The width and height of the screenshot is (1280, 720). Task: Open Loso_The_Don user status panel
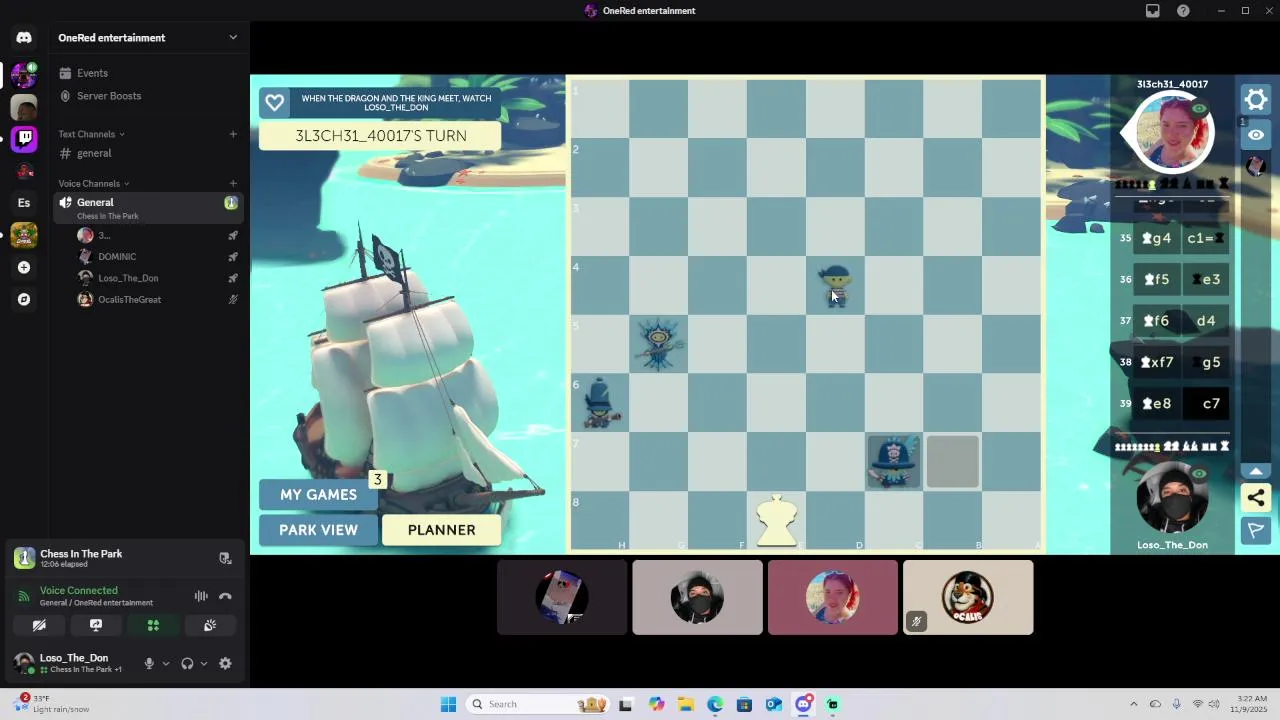tap(72, 663)
